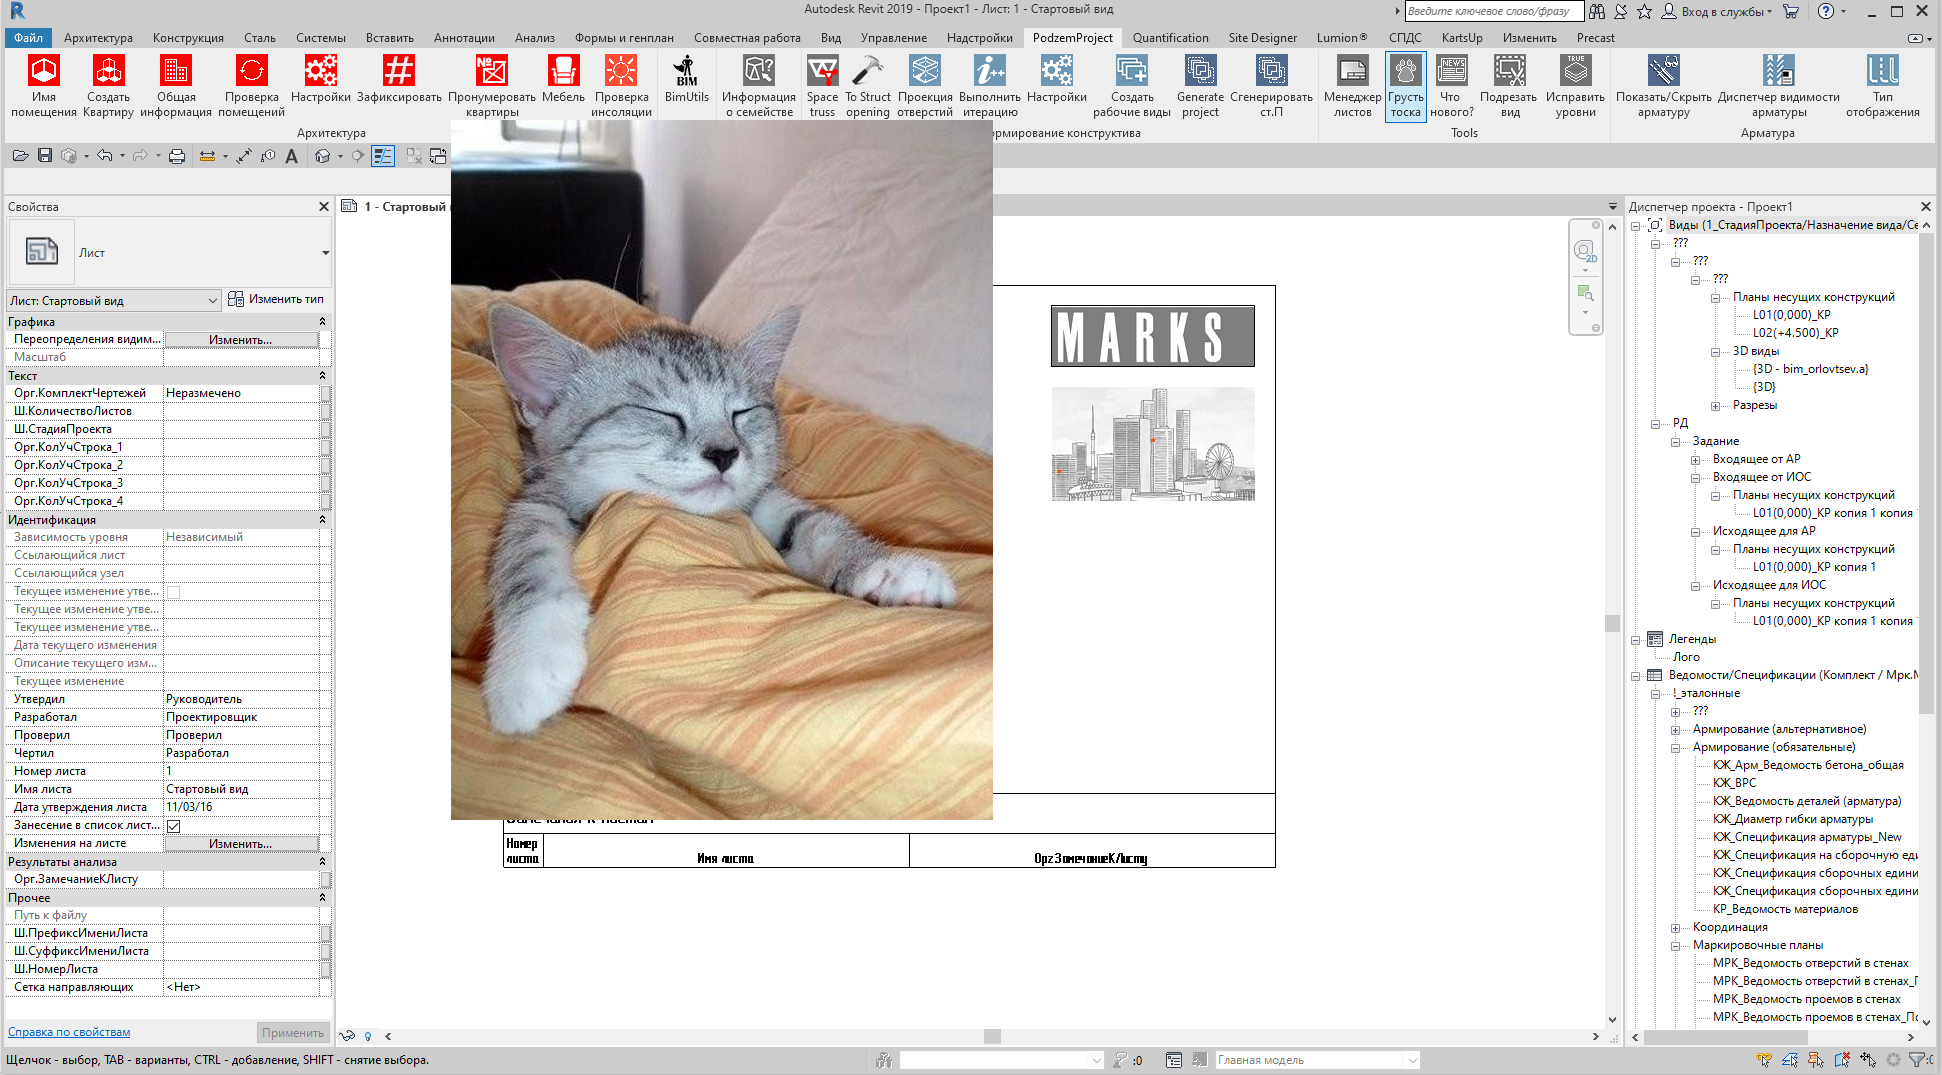Open the Совместная работа ribbon tab
The image size is (1942, 1075).
coord(747,38)
